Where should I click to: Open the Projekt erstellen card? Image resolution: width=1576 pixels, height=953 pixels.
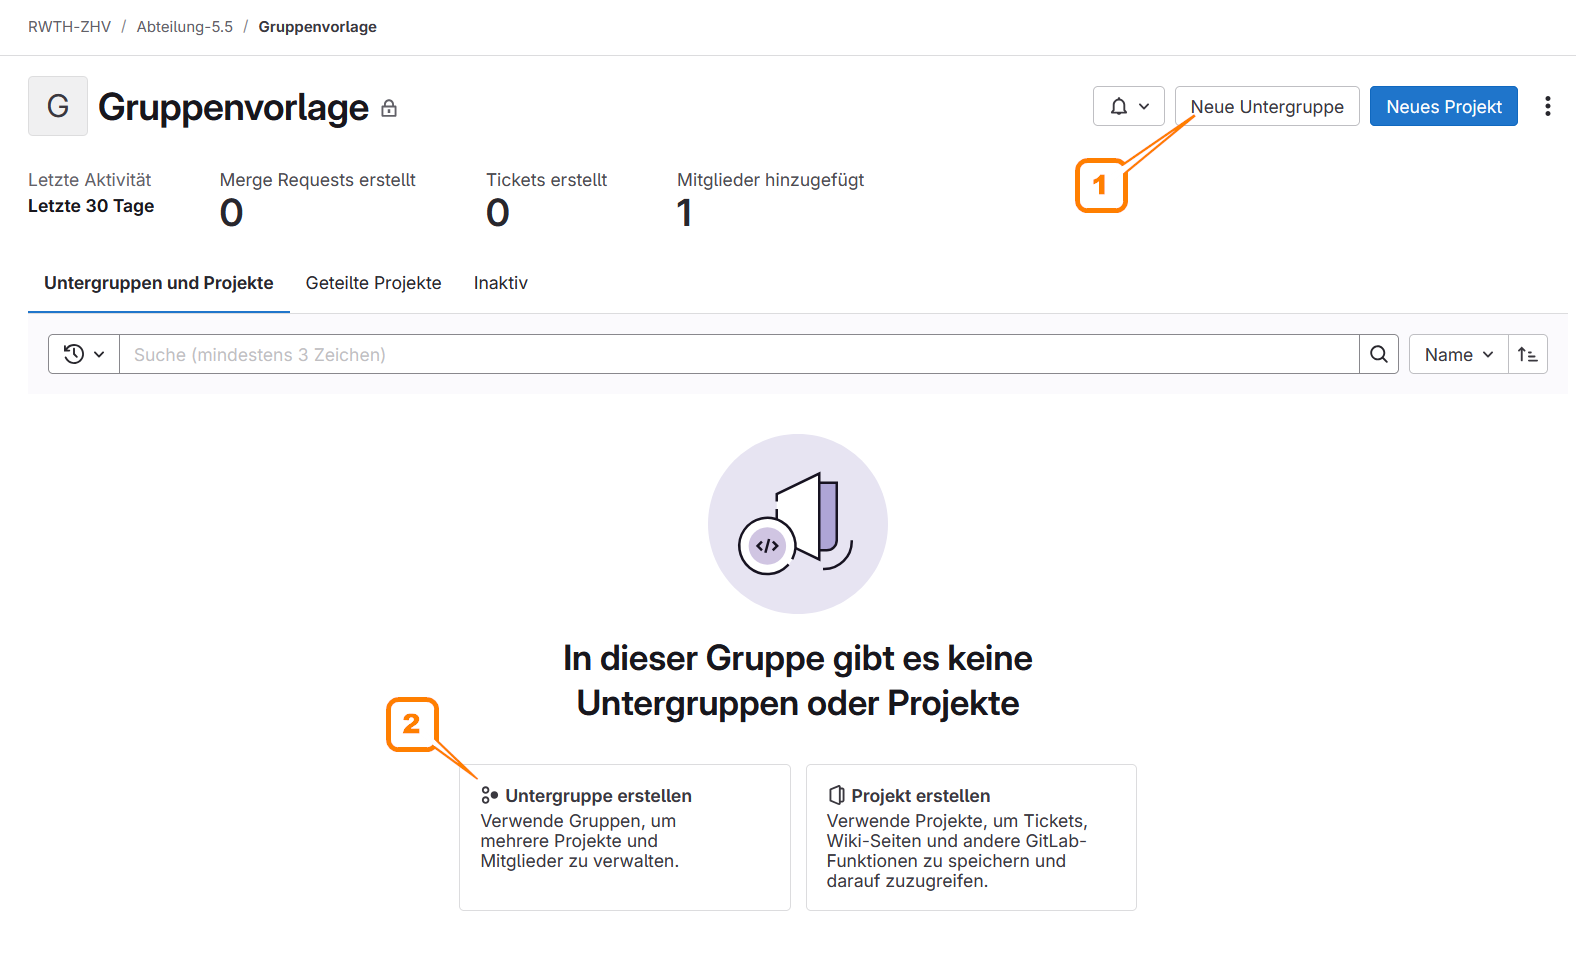click(971, 837)
